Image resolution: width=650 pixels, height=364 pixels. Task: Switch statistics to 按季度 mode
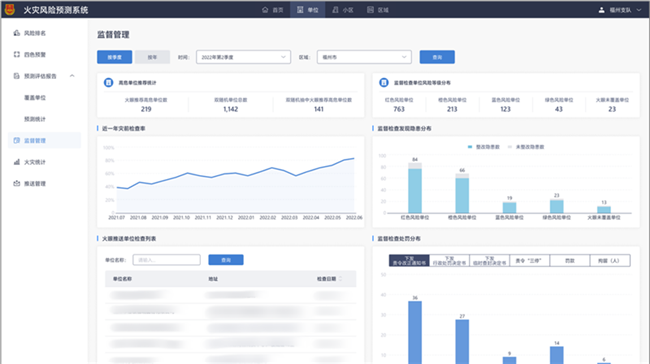pyautogui.click(x=114, y=57)
